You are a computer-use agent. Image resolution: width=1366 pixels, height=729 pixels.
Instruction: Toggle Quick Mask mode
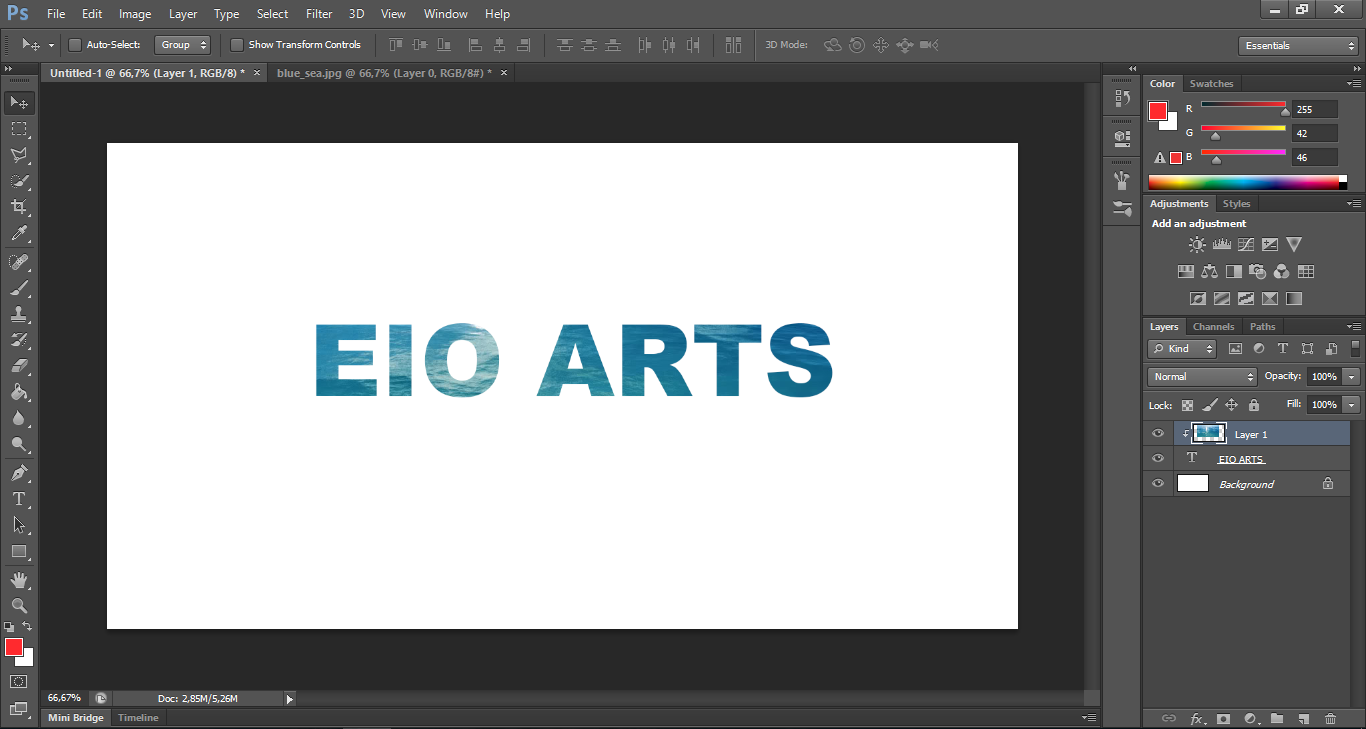click(x=19, y=681)
